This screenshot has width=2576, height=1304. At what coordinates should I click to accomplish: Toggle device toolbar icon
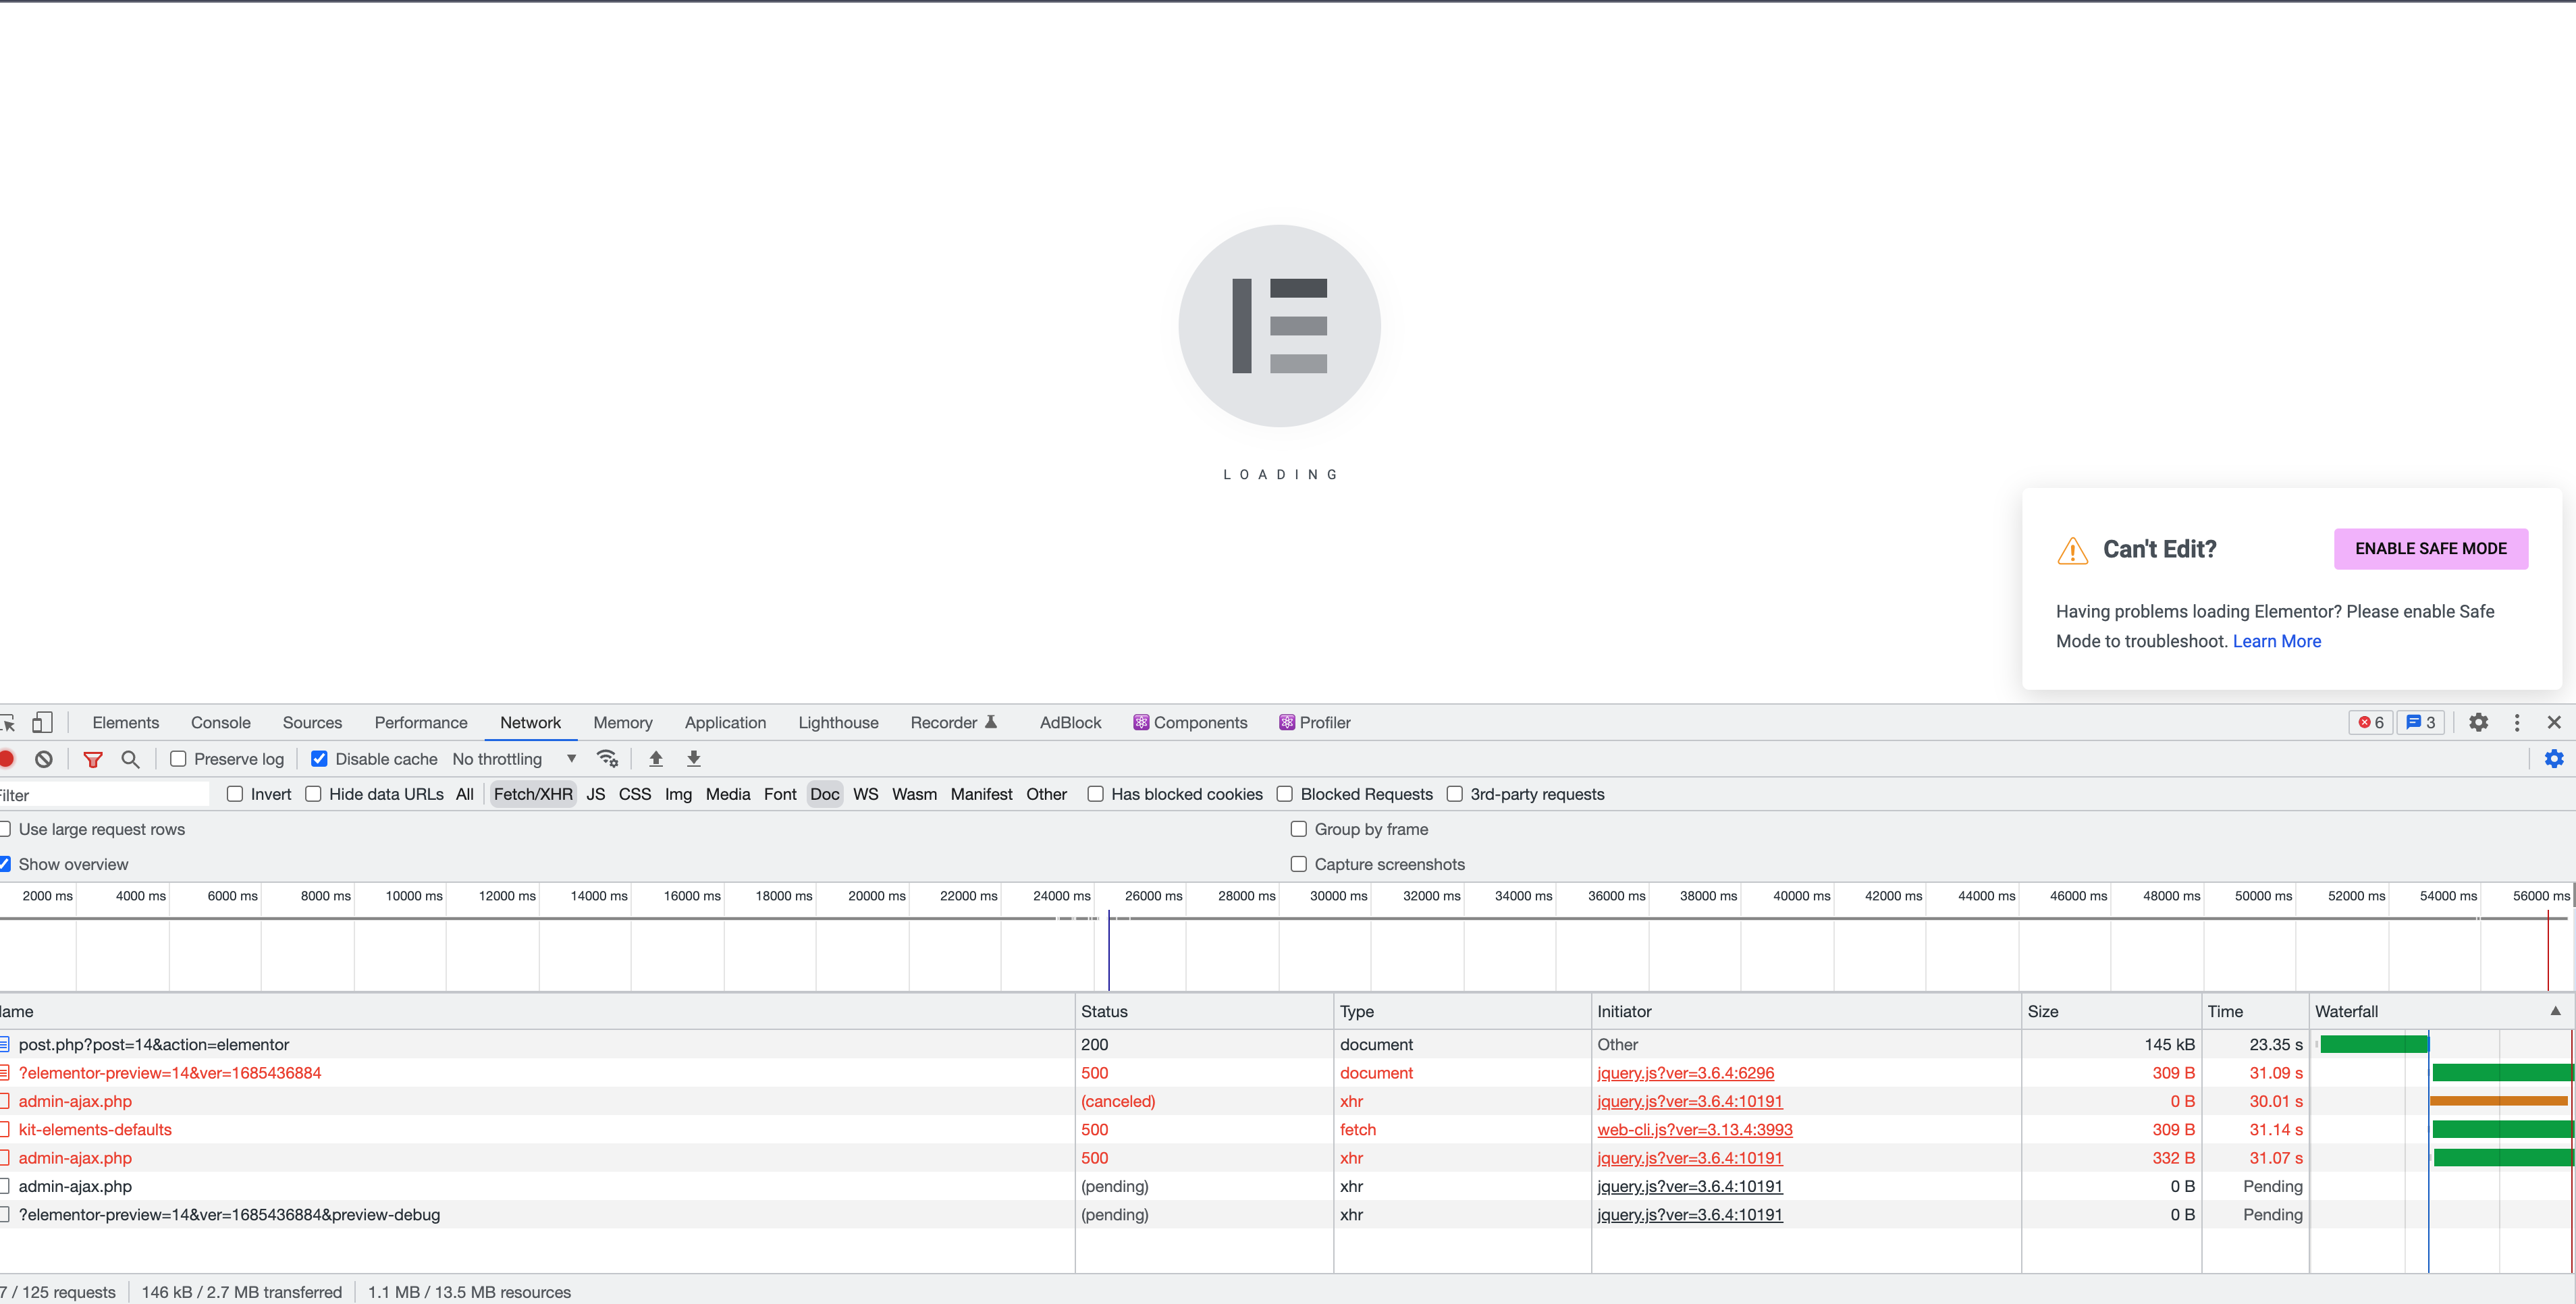click(42, 722)
